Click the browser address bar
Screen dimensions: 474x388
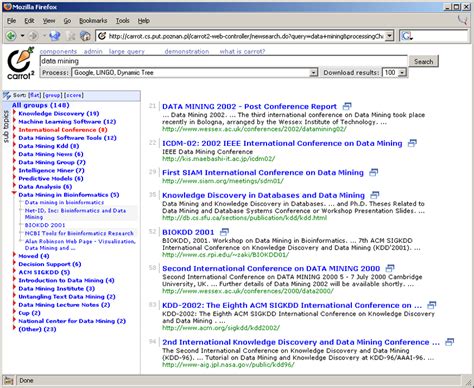(246, 36)
